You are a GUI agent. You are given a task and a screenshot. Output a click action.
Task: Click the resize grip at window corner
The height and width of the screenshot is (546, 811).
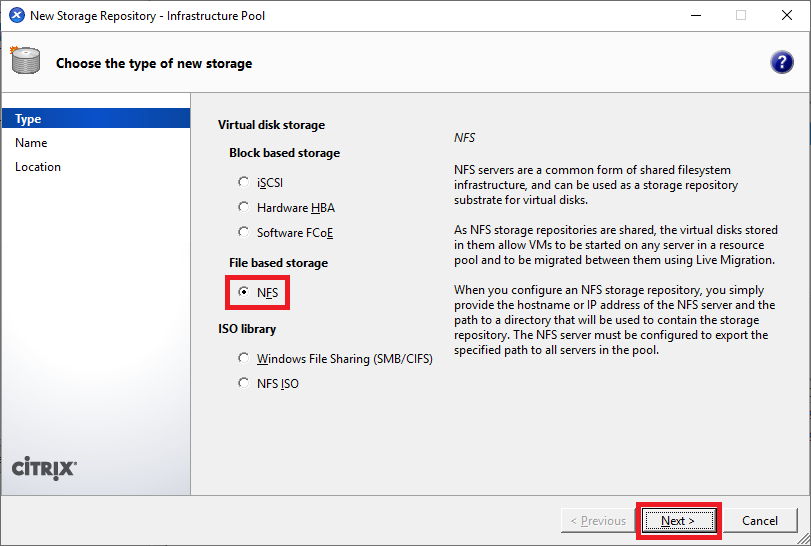click(x=804, y=539)
